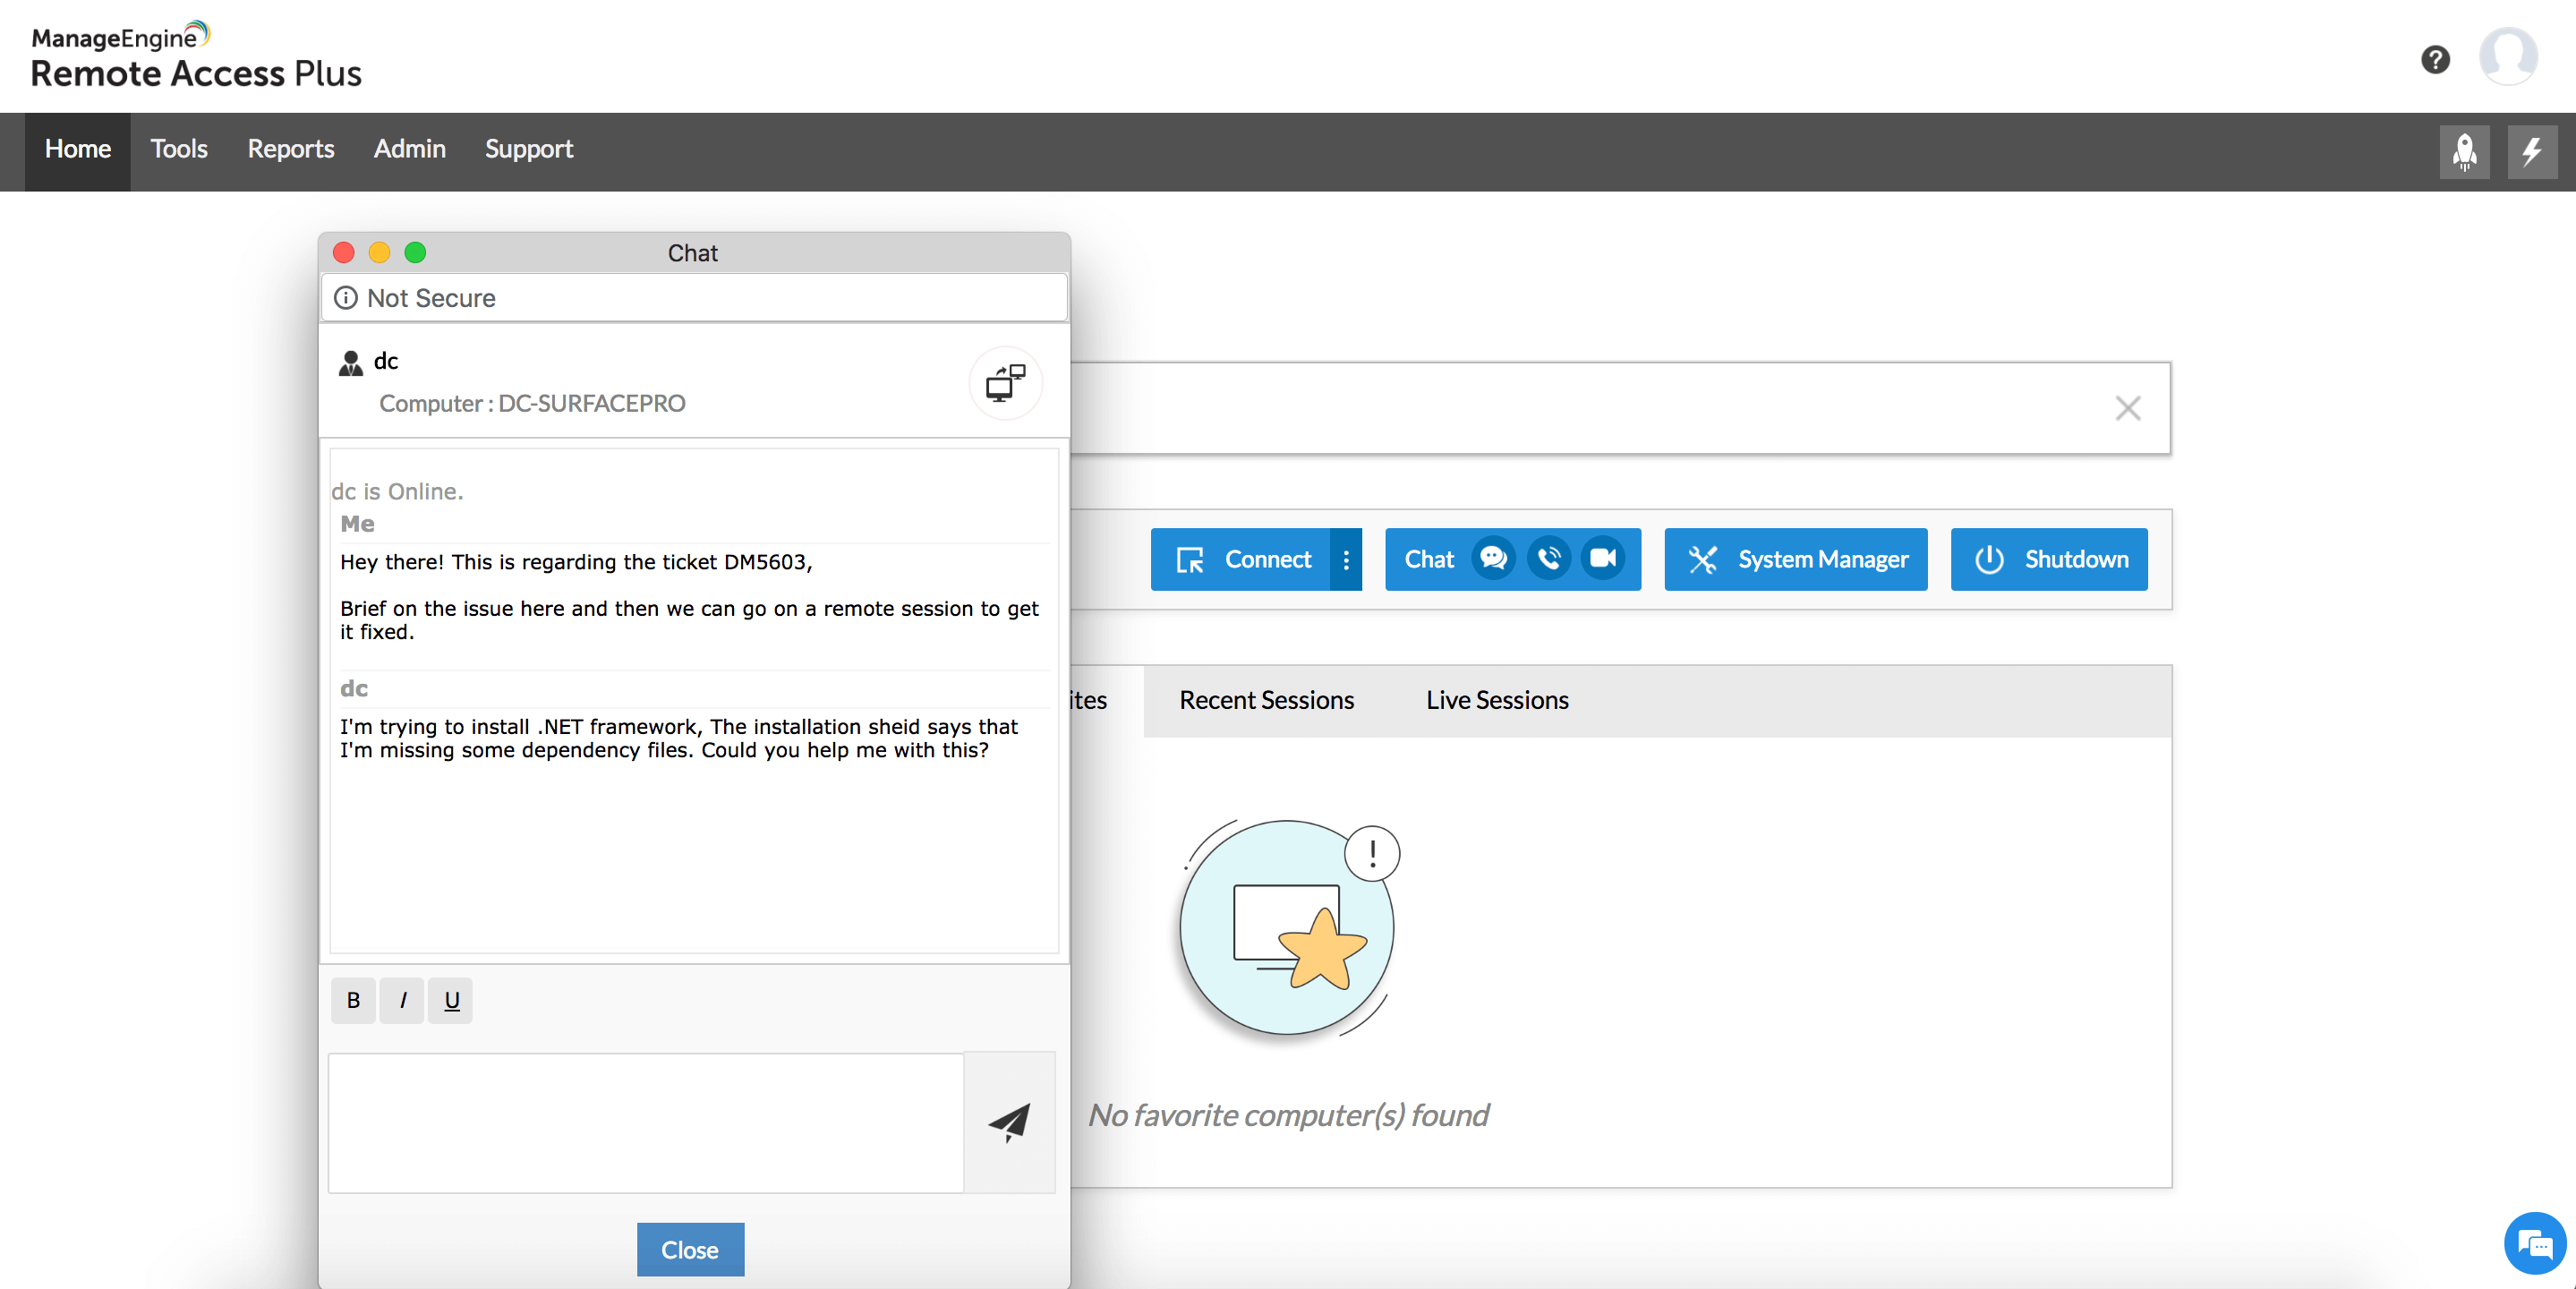Screen dimensions: 2576x1289
Task: Send message with paper plane icon
Action: pos(1009,1122)
